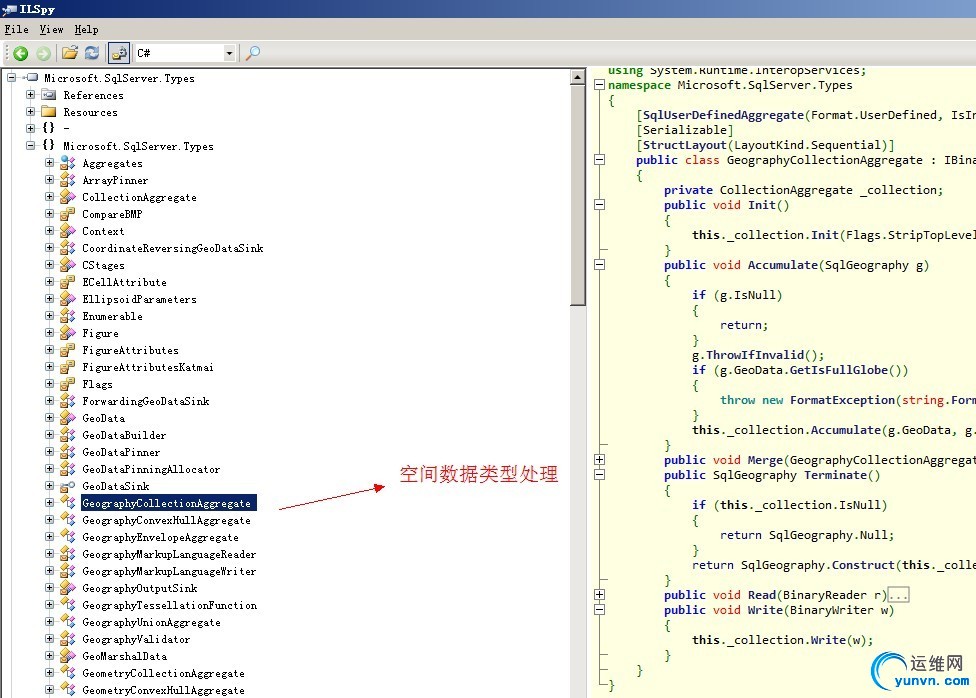The image size is (976, 698).
Task: Collapse the Microsoft.SqlServer.Types assembly root node
Action: click(11, 78)
